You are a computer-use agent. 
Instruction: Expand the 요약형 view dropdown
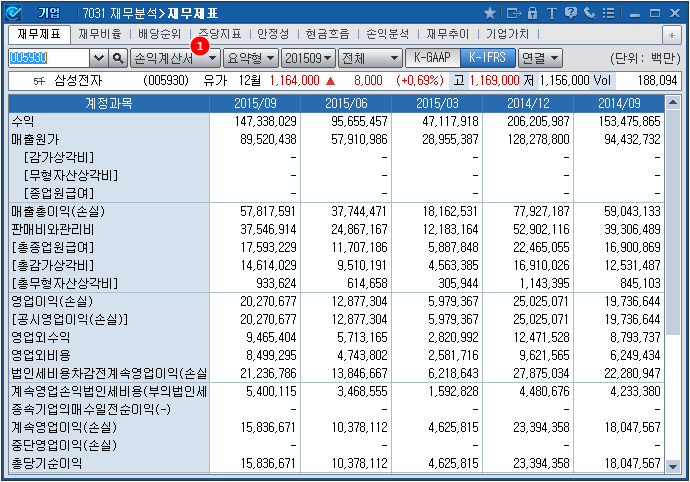(x=250, y=58)
